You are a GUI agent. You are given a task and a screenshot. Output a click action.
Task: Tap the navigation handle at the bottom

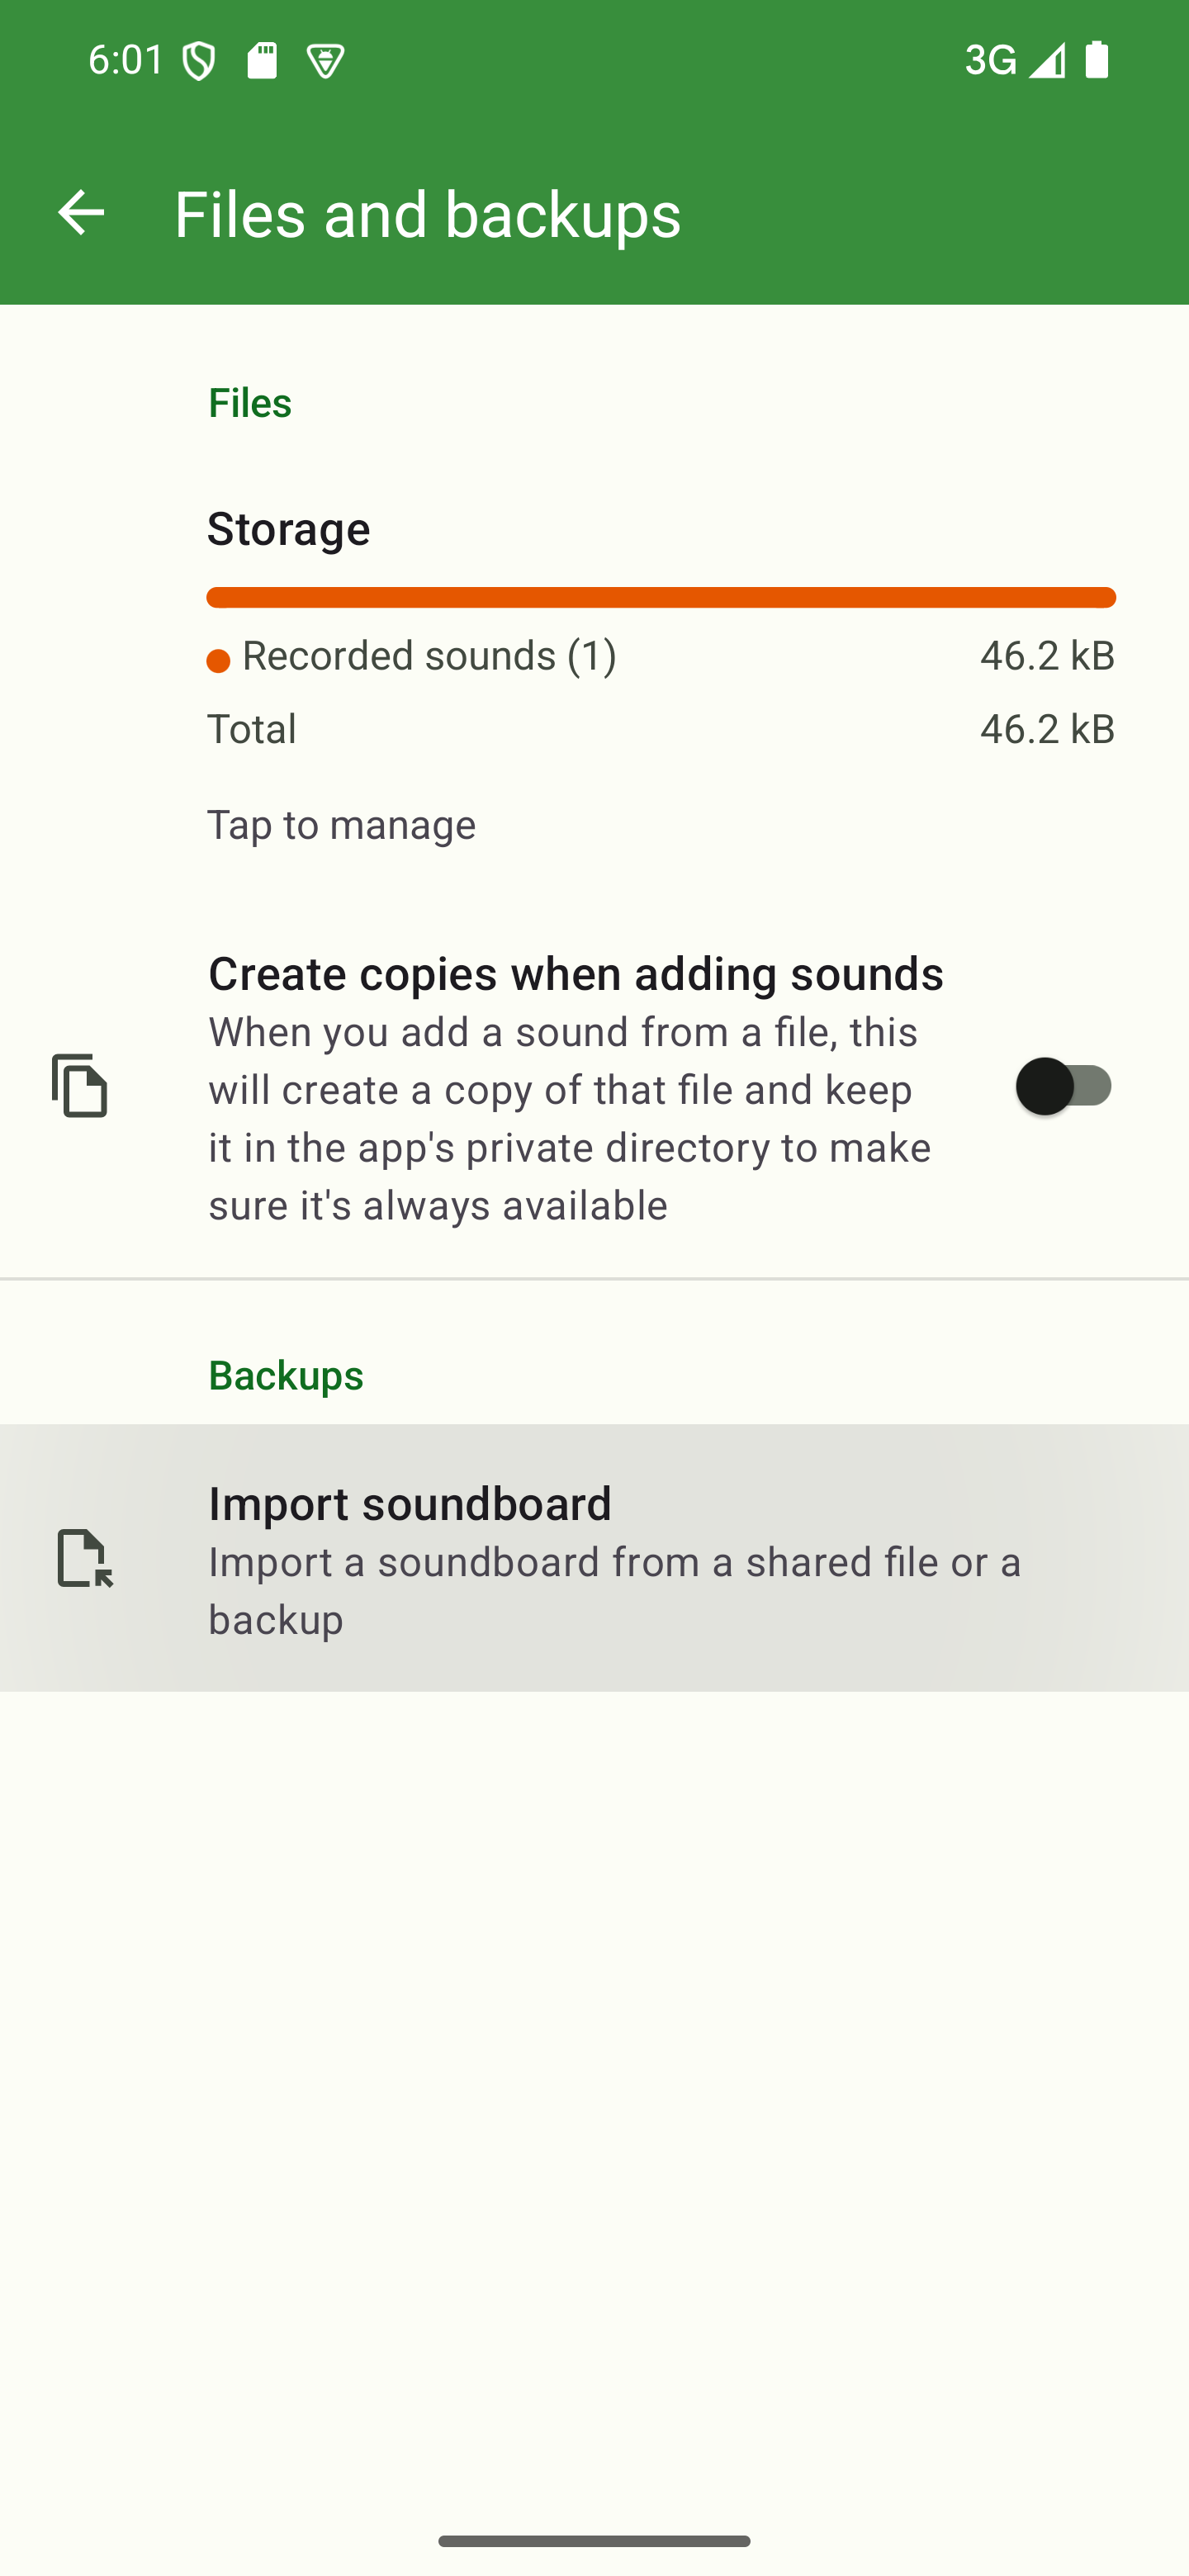tap(594, 2541)
